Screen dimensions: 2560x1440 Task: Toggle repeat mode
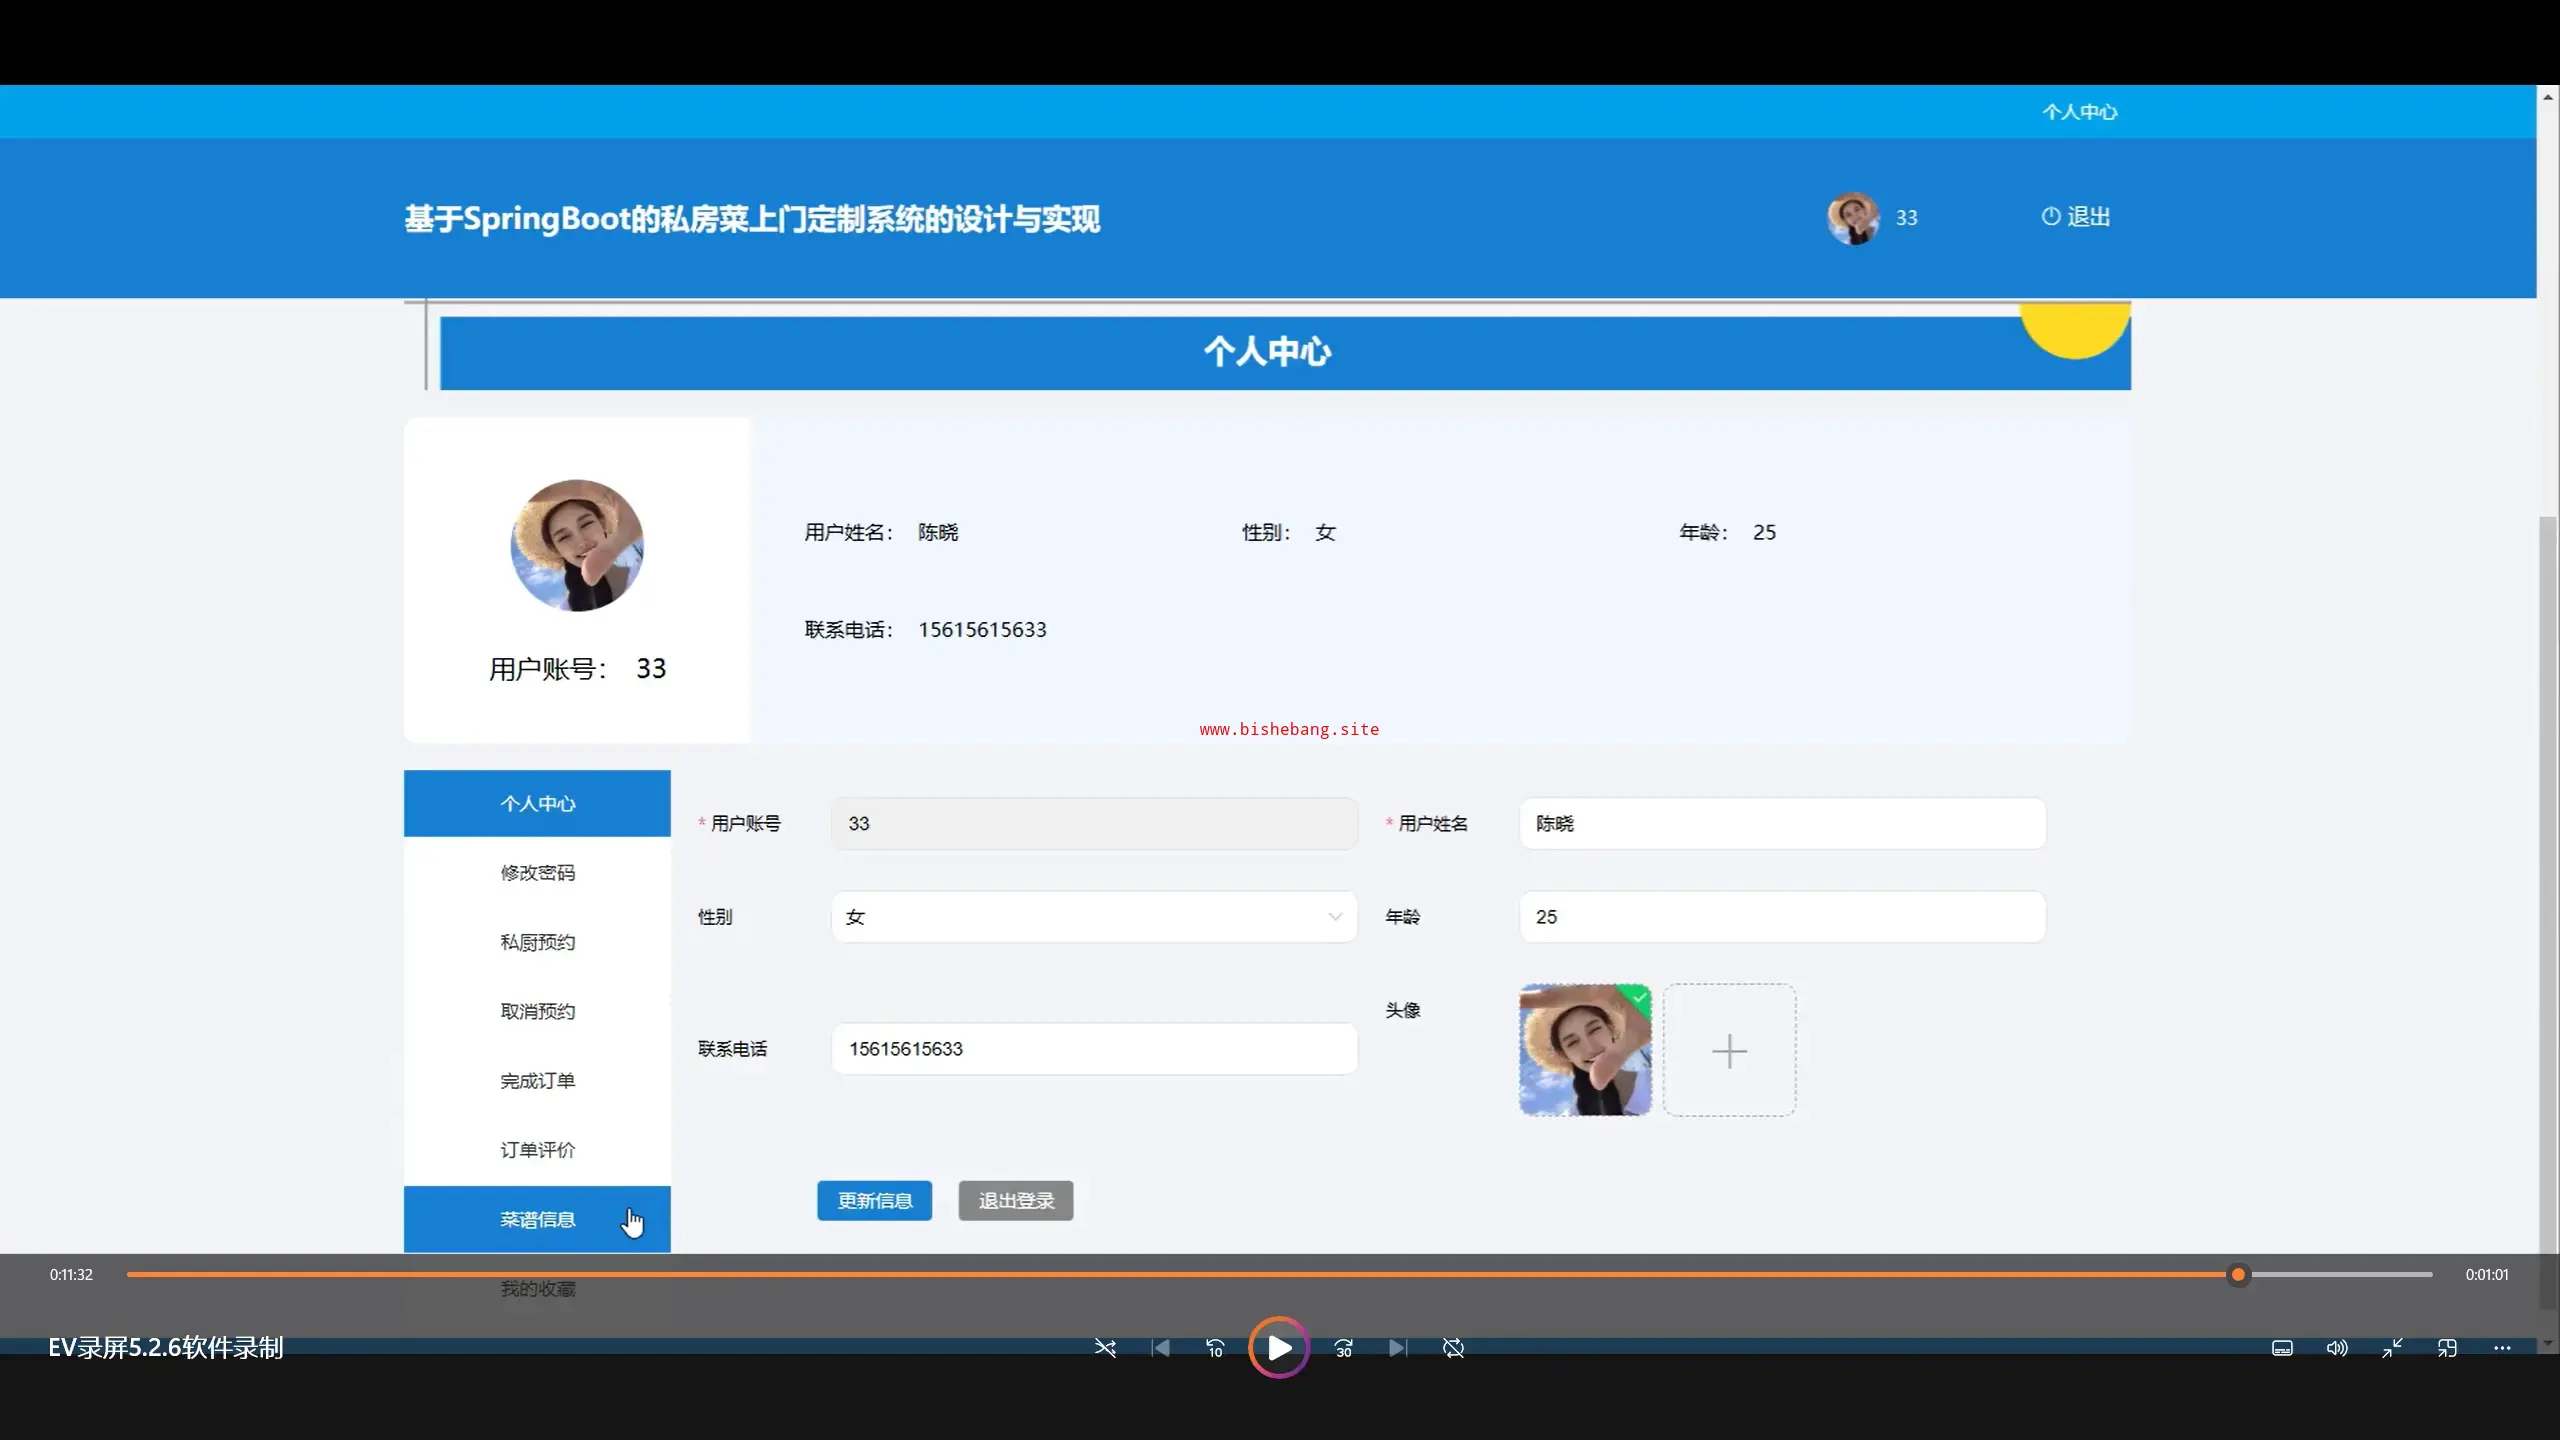coord(1453,1348)
